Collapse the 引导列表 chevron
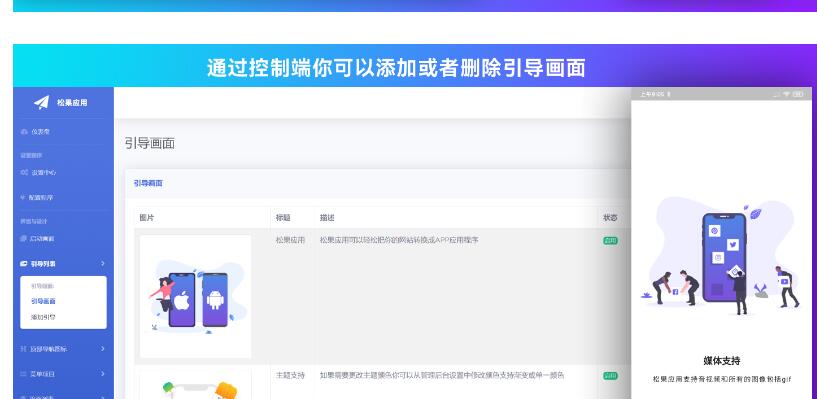Screen dimensions: 817x399 [x=103, y=264]
